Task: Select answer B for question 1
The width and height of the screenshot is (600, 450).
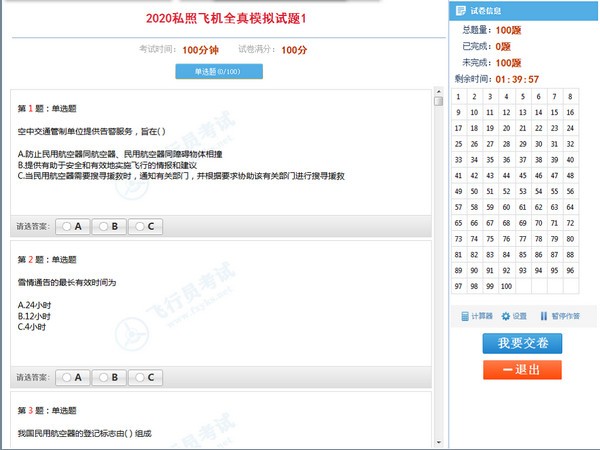Action: point(109,226)
